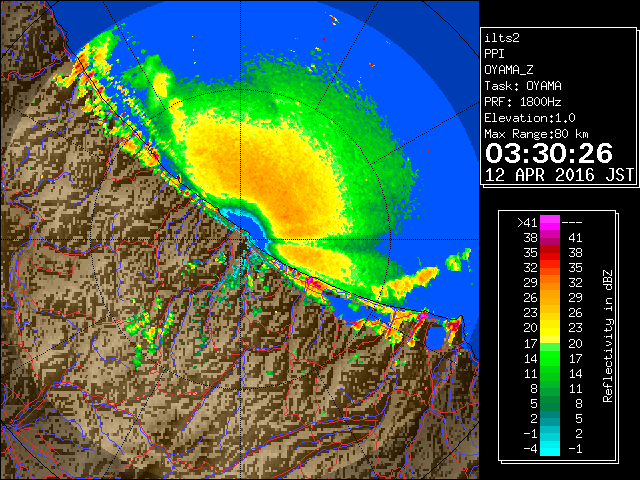The height and width of the screenshot is (480, 640).
Task: Pick the dark green 5–8 dBZ legend swatch
Action: pyautogui.click(x=549, y=404)
